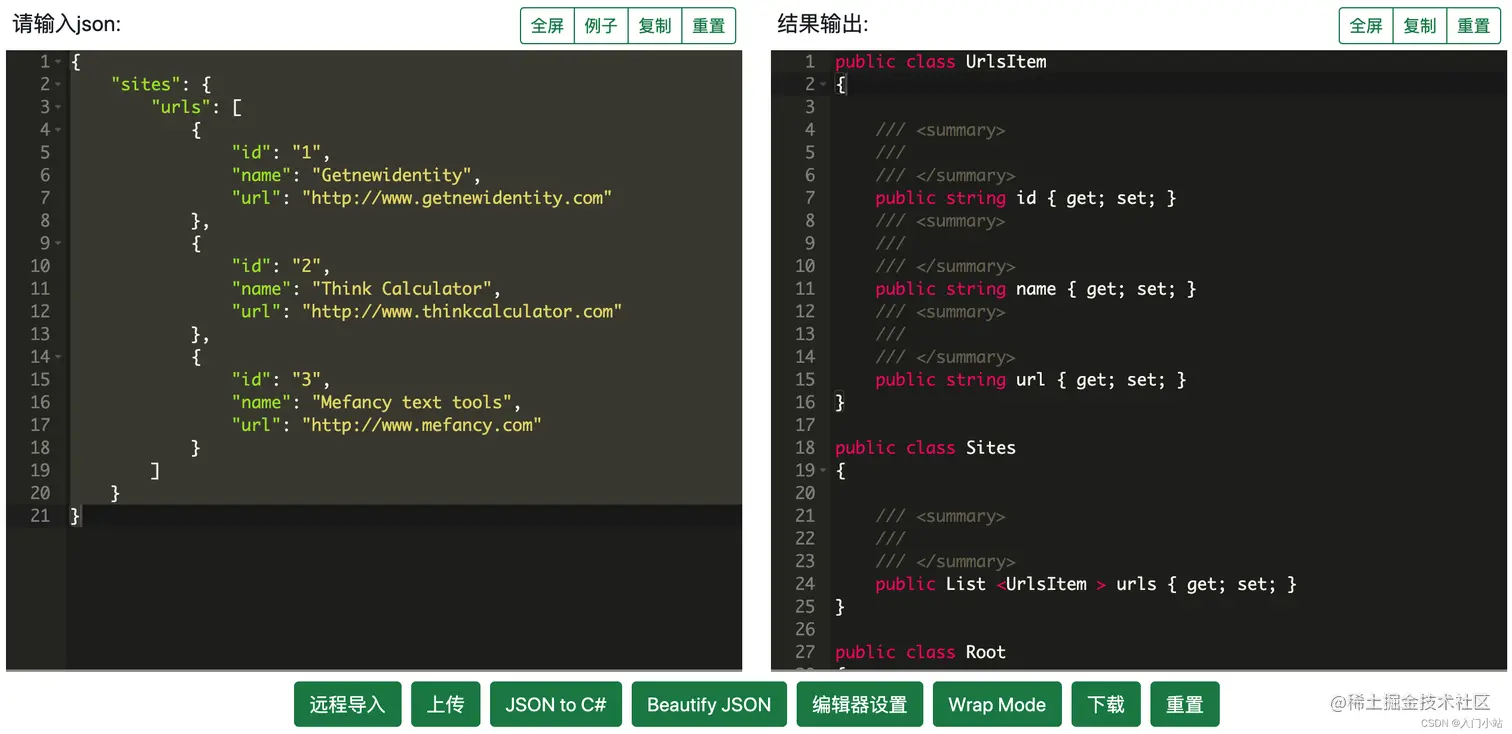Click the "Mefancy text tools" name value

coord(411,403)
